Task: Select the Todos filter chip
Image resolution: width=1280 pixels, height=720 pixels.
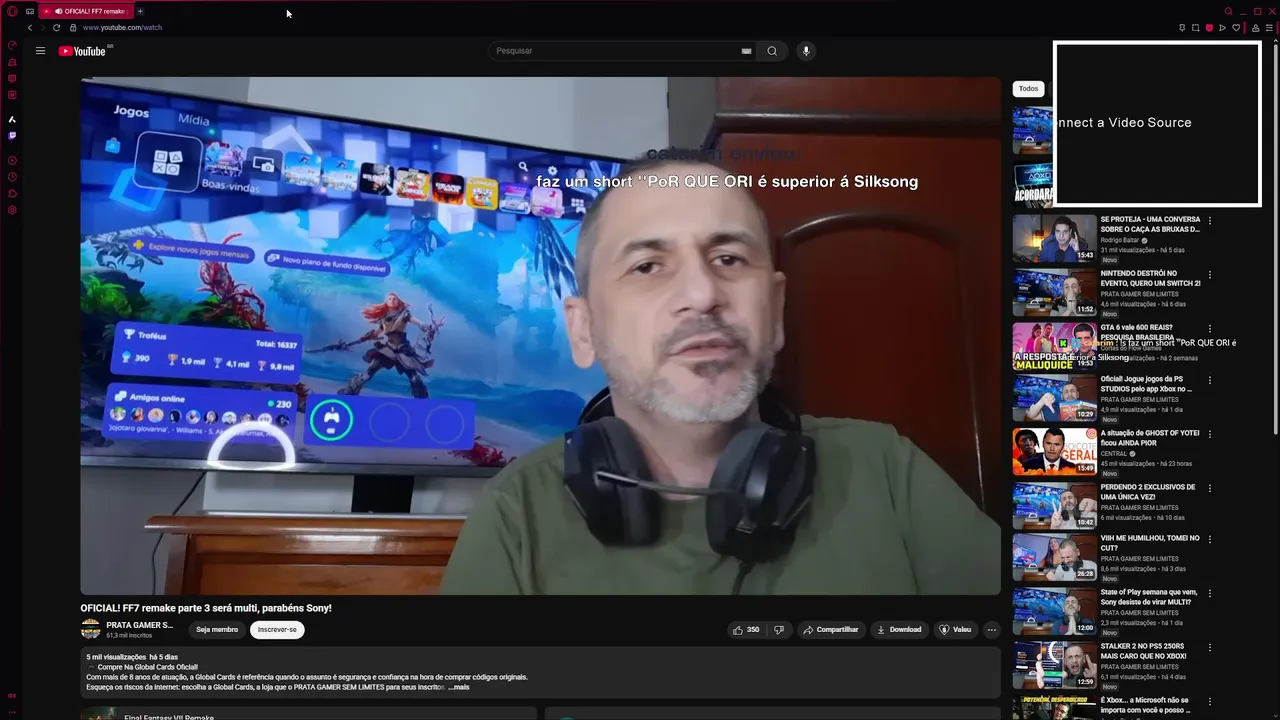Action: [x=1029, y=88]
